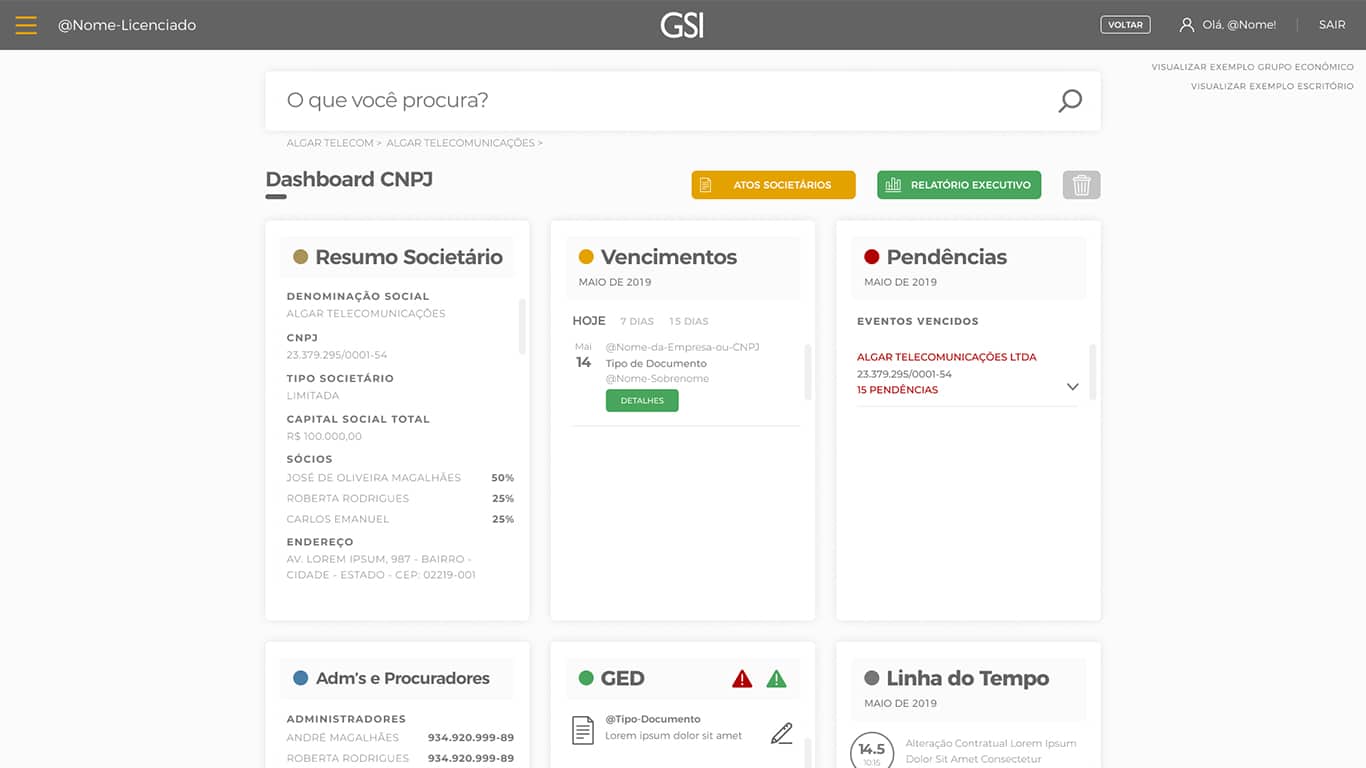Click the green warning triangle in GED
Viewport: 1366px width, 768px height.
[776, 679]
